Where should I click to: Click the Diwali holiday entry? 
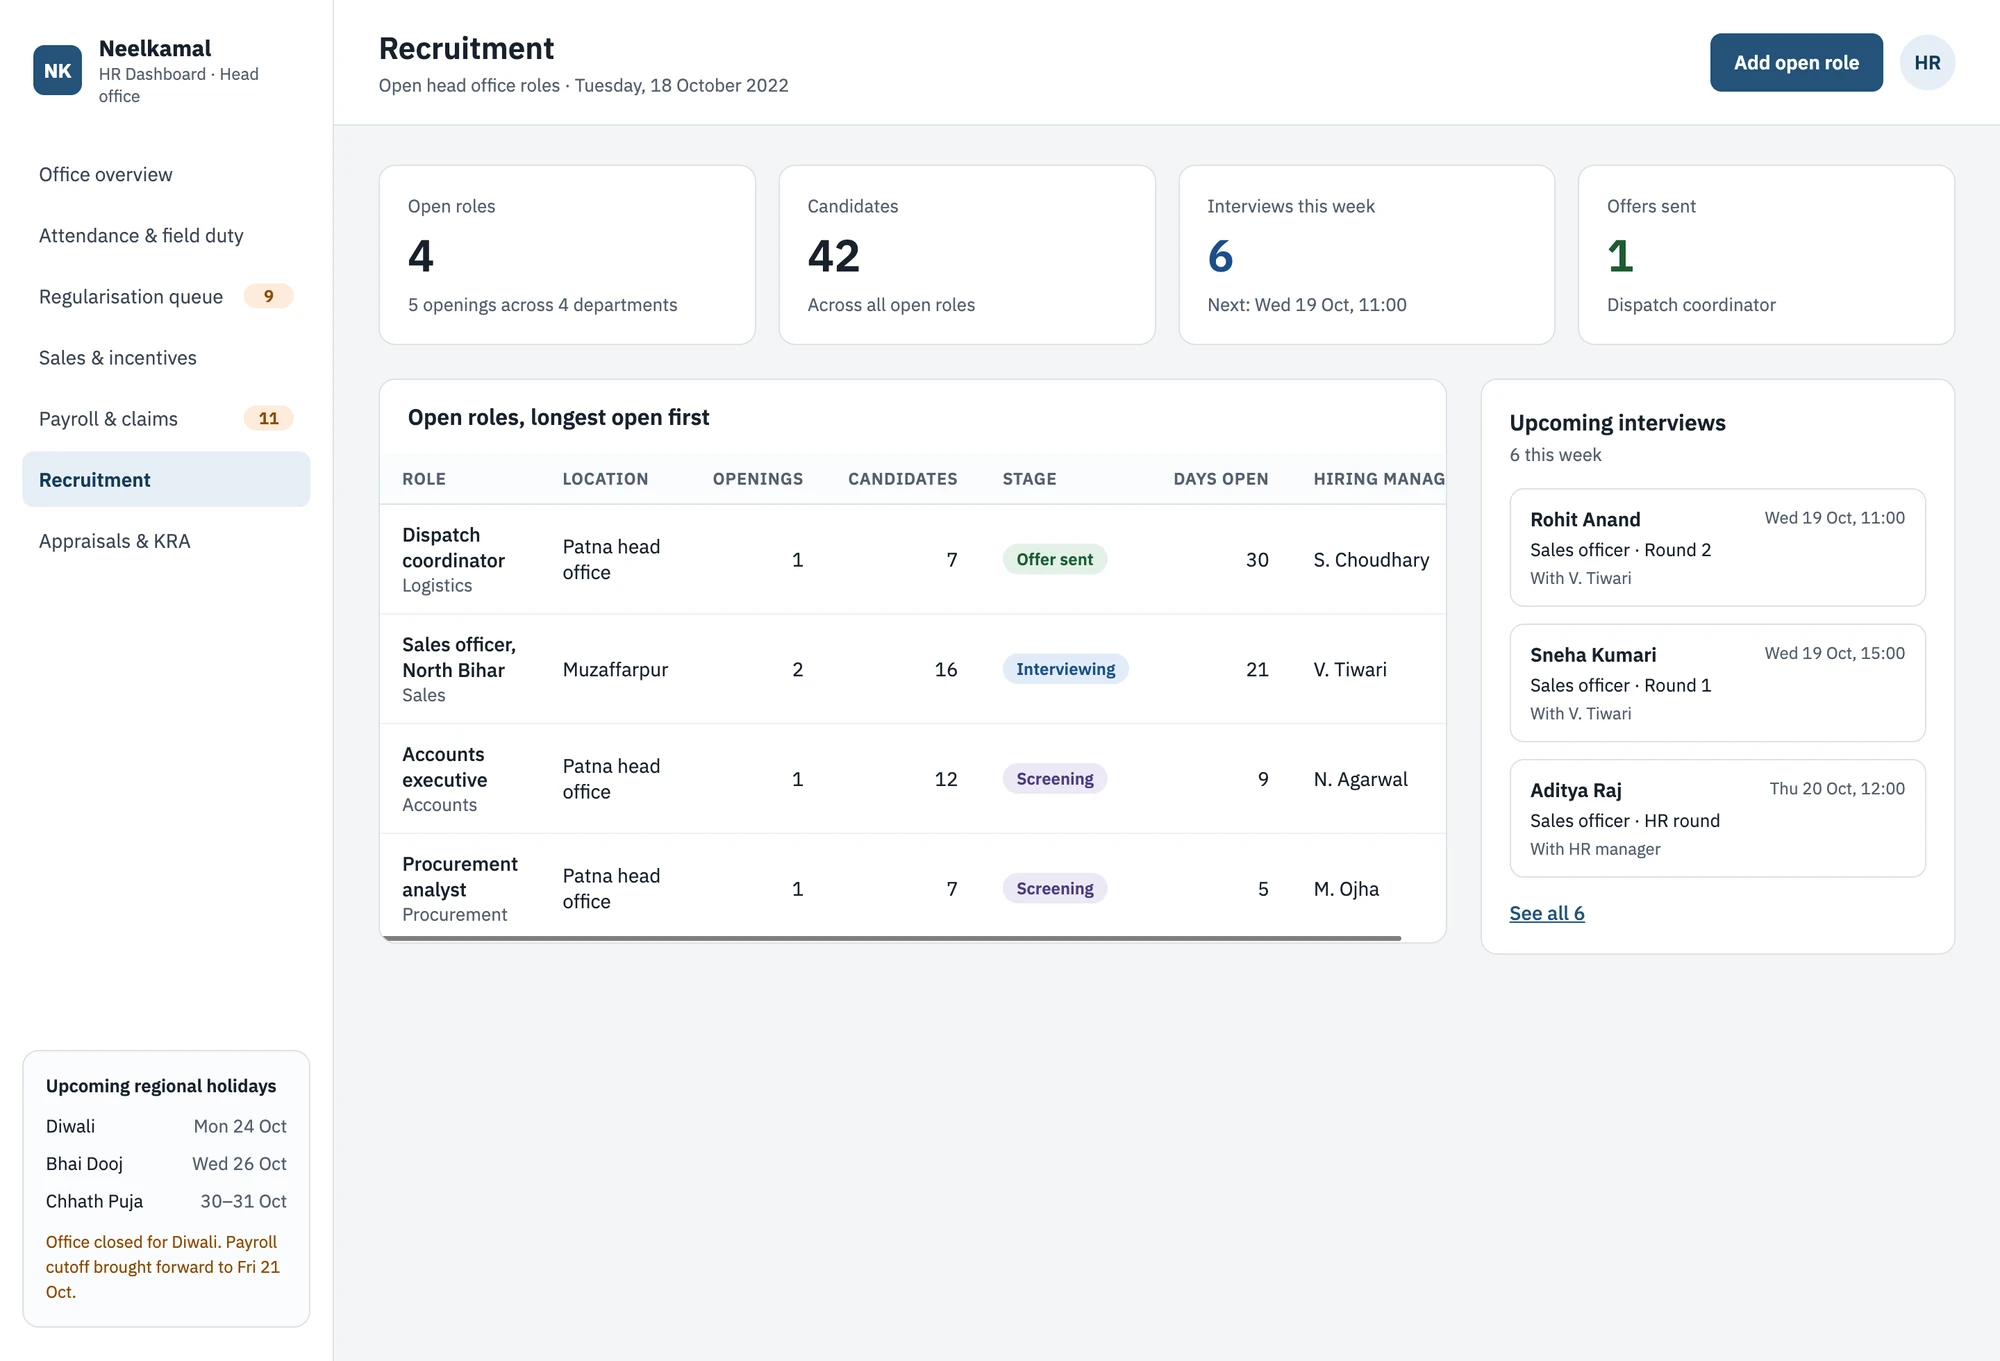click(166, 1126)
